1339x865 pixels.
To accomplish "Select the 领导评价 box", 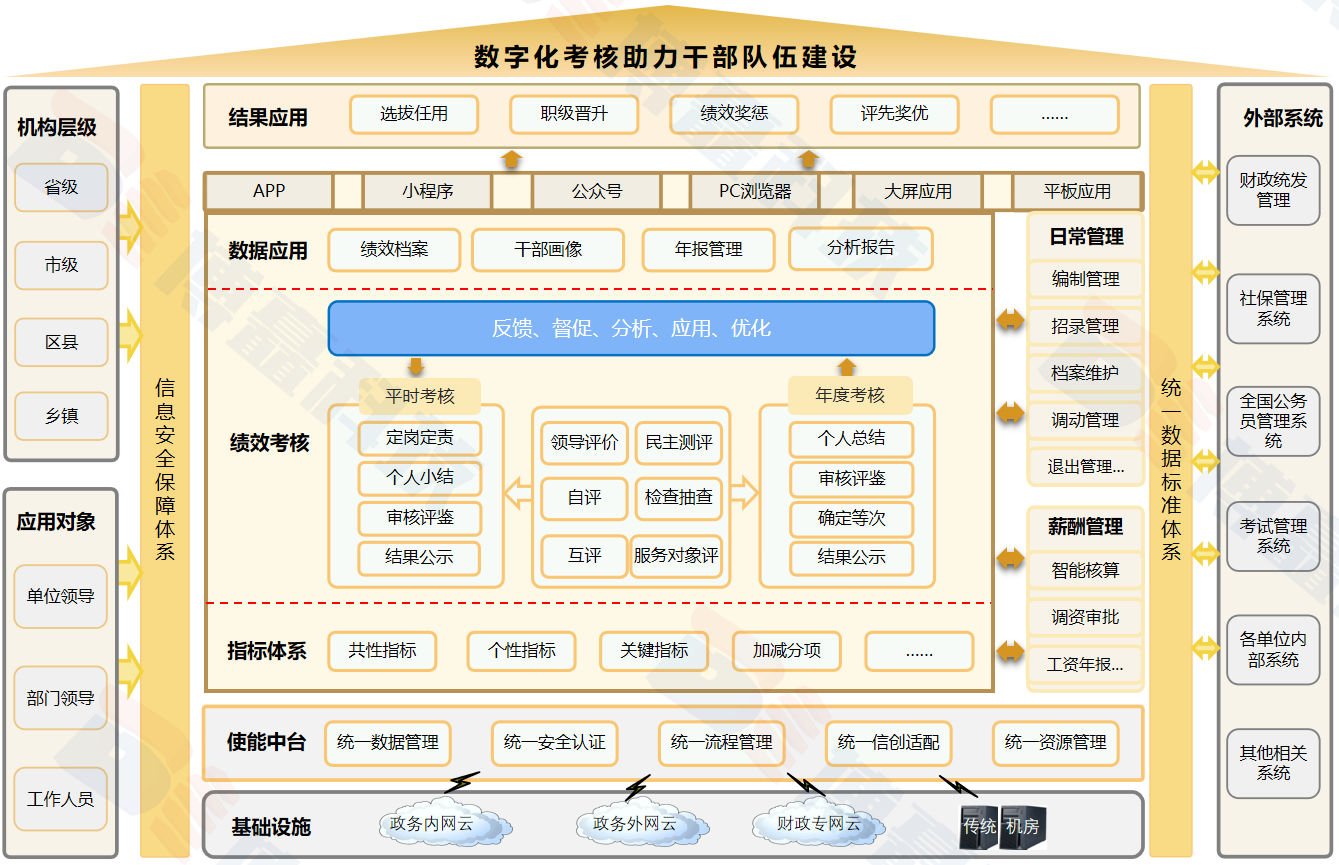I will tap(584, 442).
